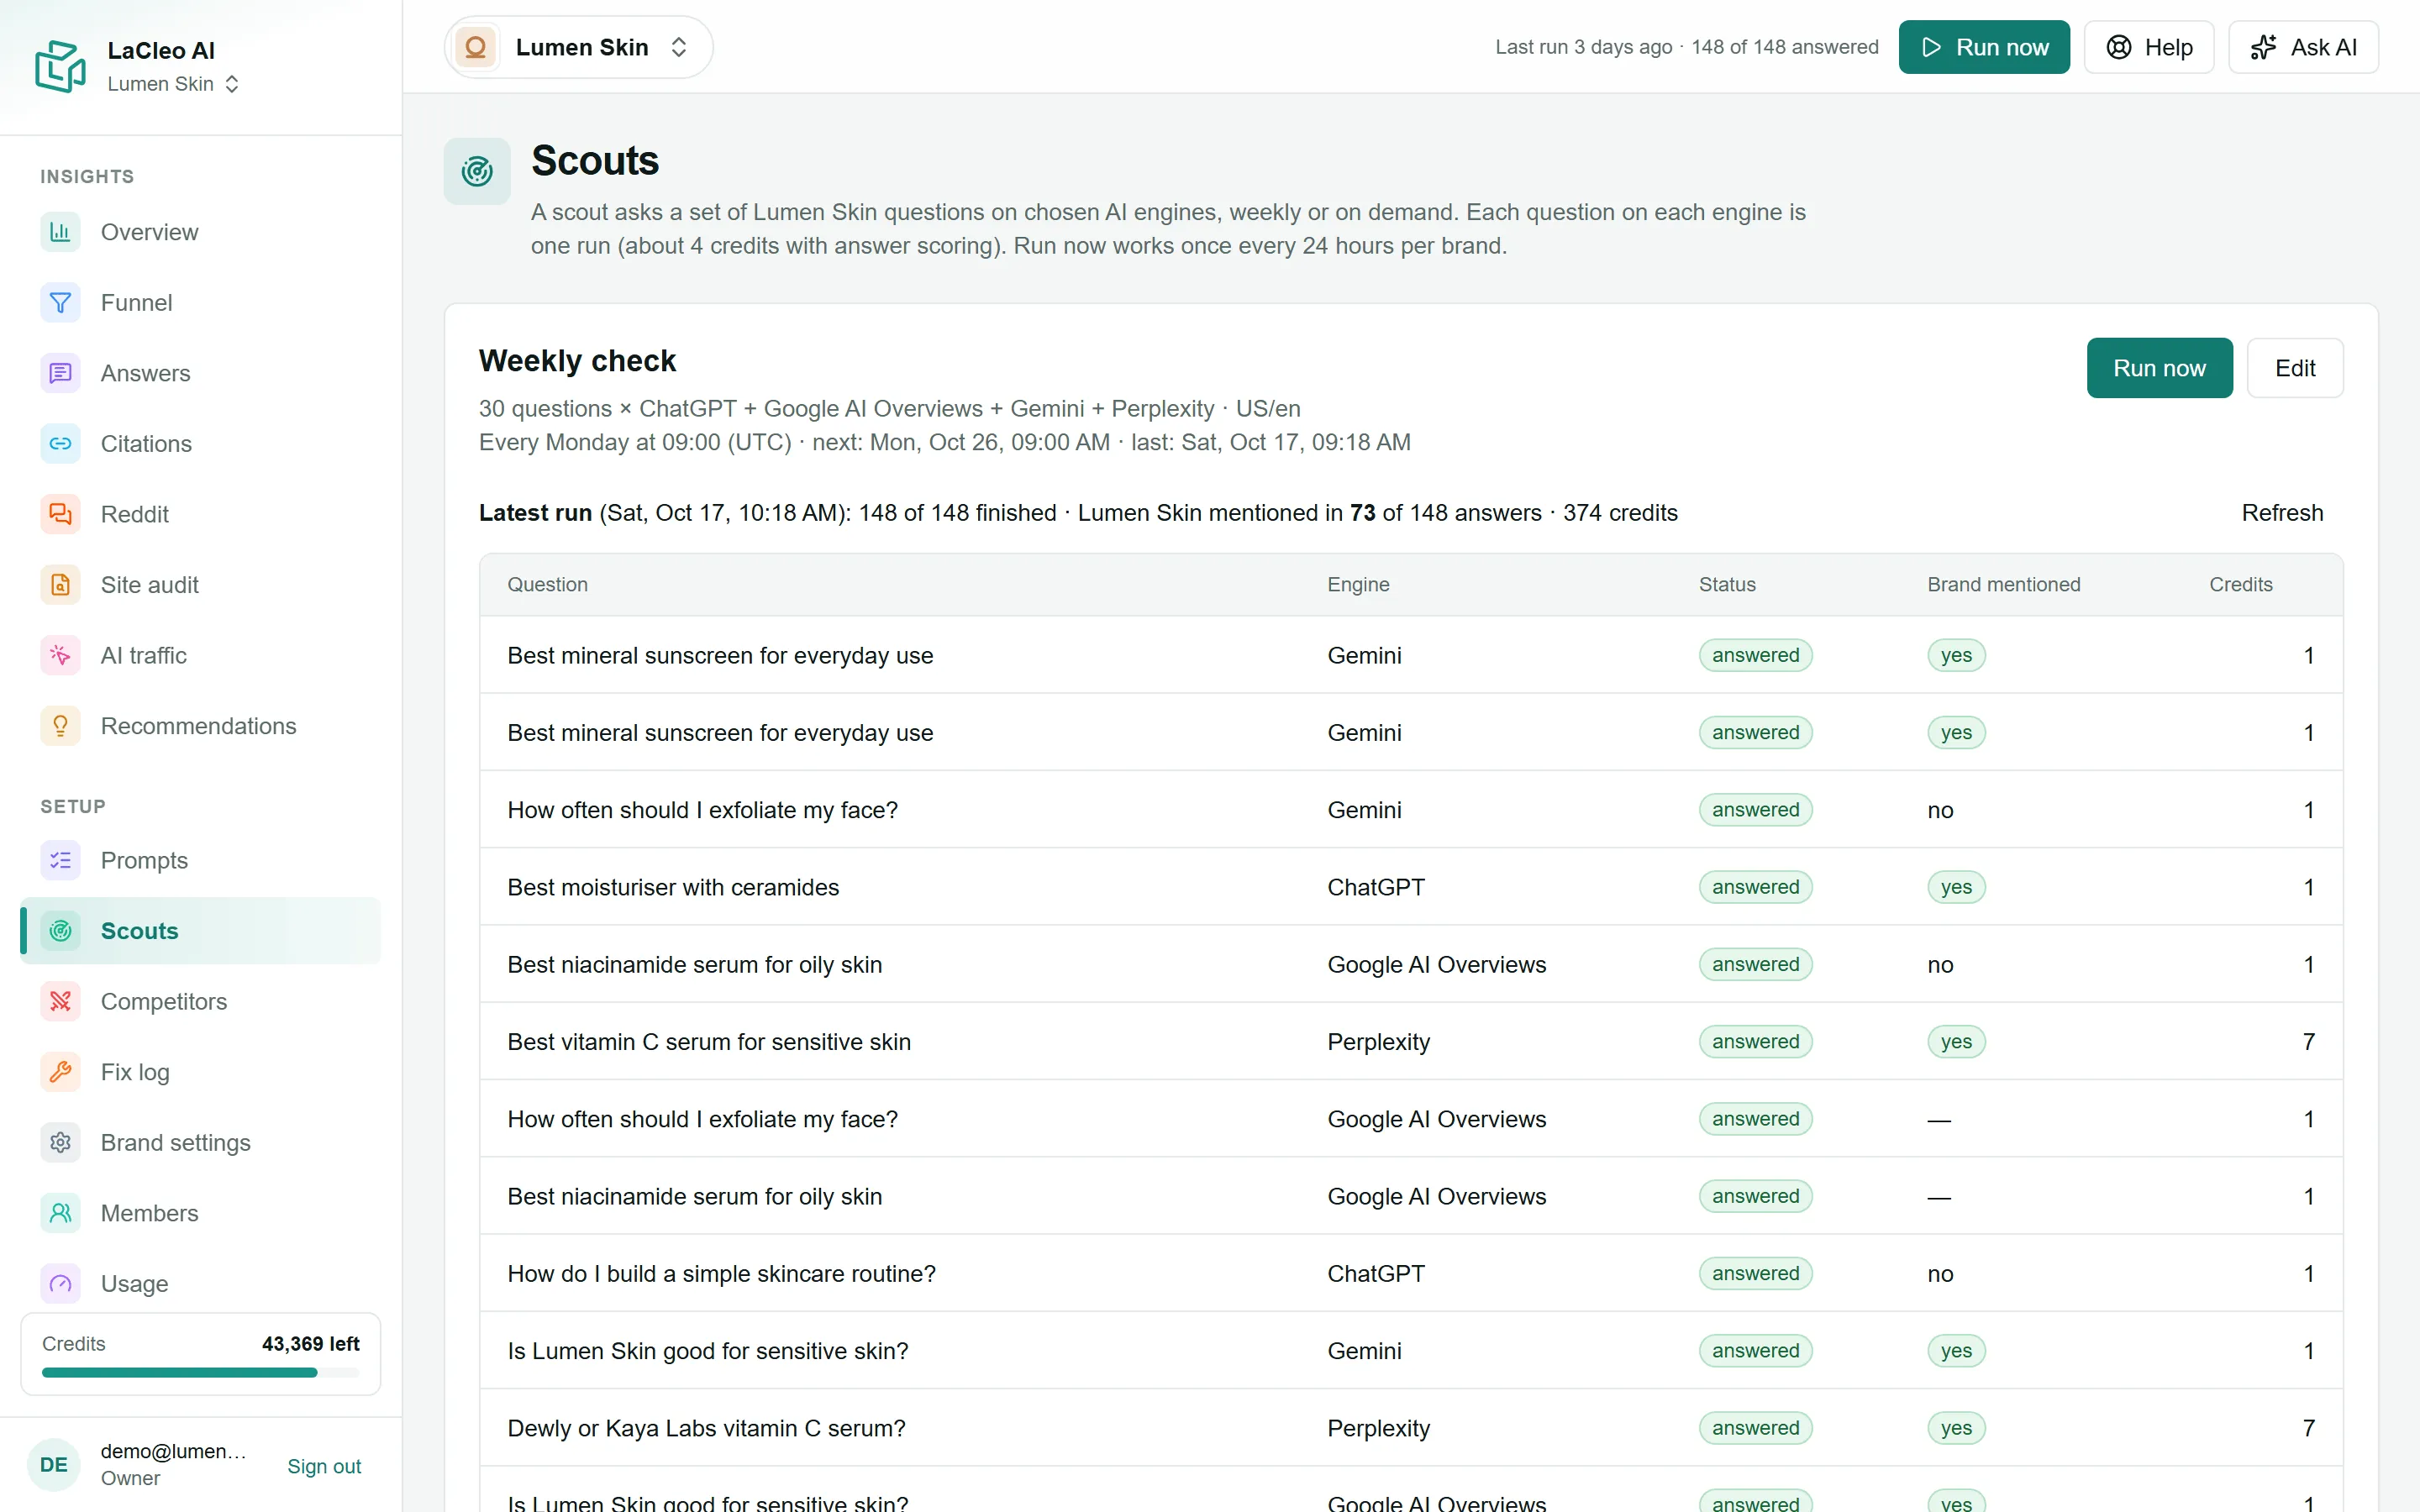The height and width of the screenshot is (1512, 2420).
Task: Expand the Lumen Skin workspace switcher in sidebar
Action: pyautogui.click(x=173, y=84)
